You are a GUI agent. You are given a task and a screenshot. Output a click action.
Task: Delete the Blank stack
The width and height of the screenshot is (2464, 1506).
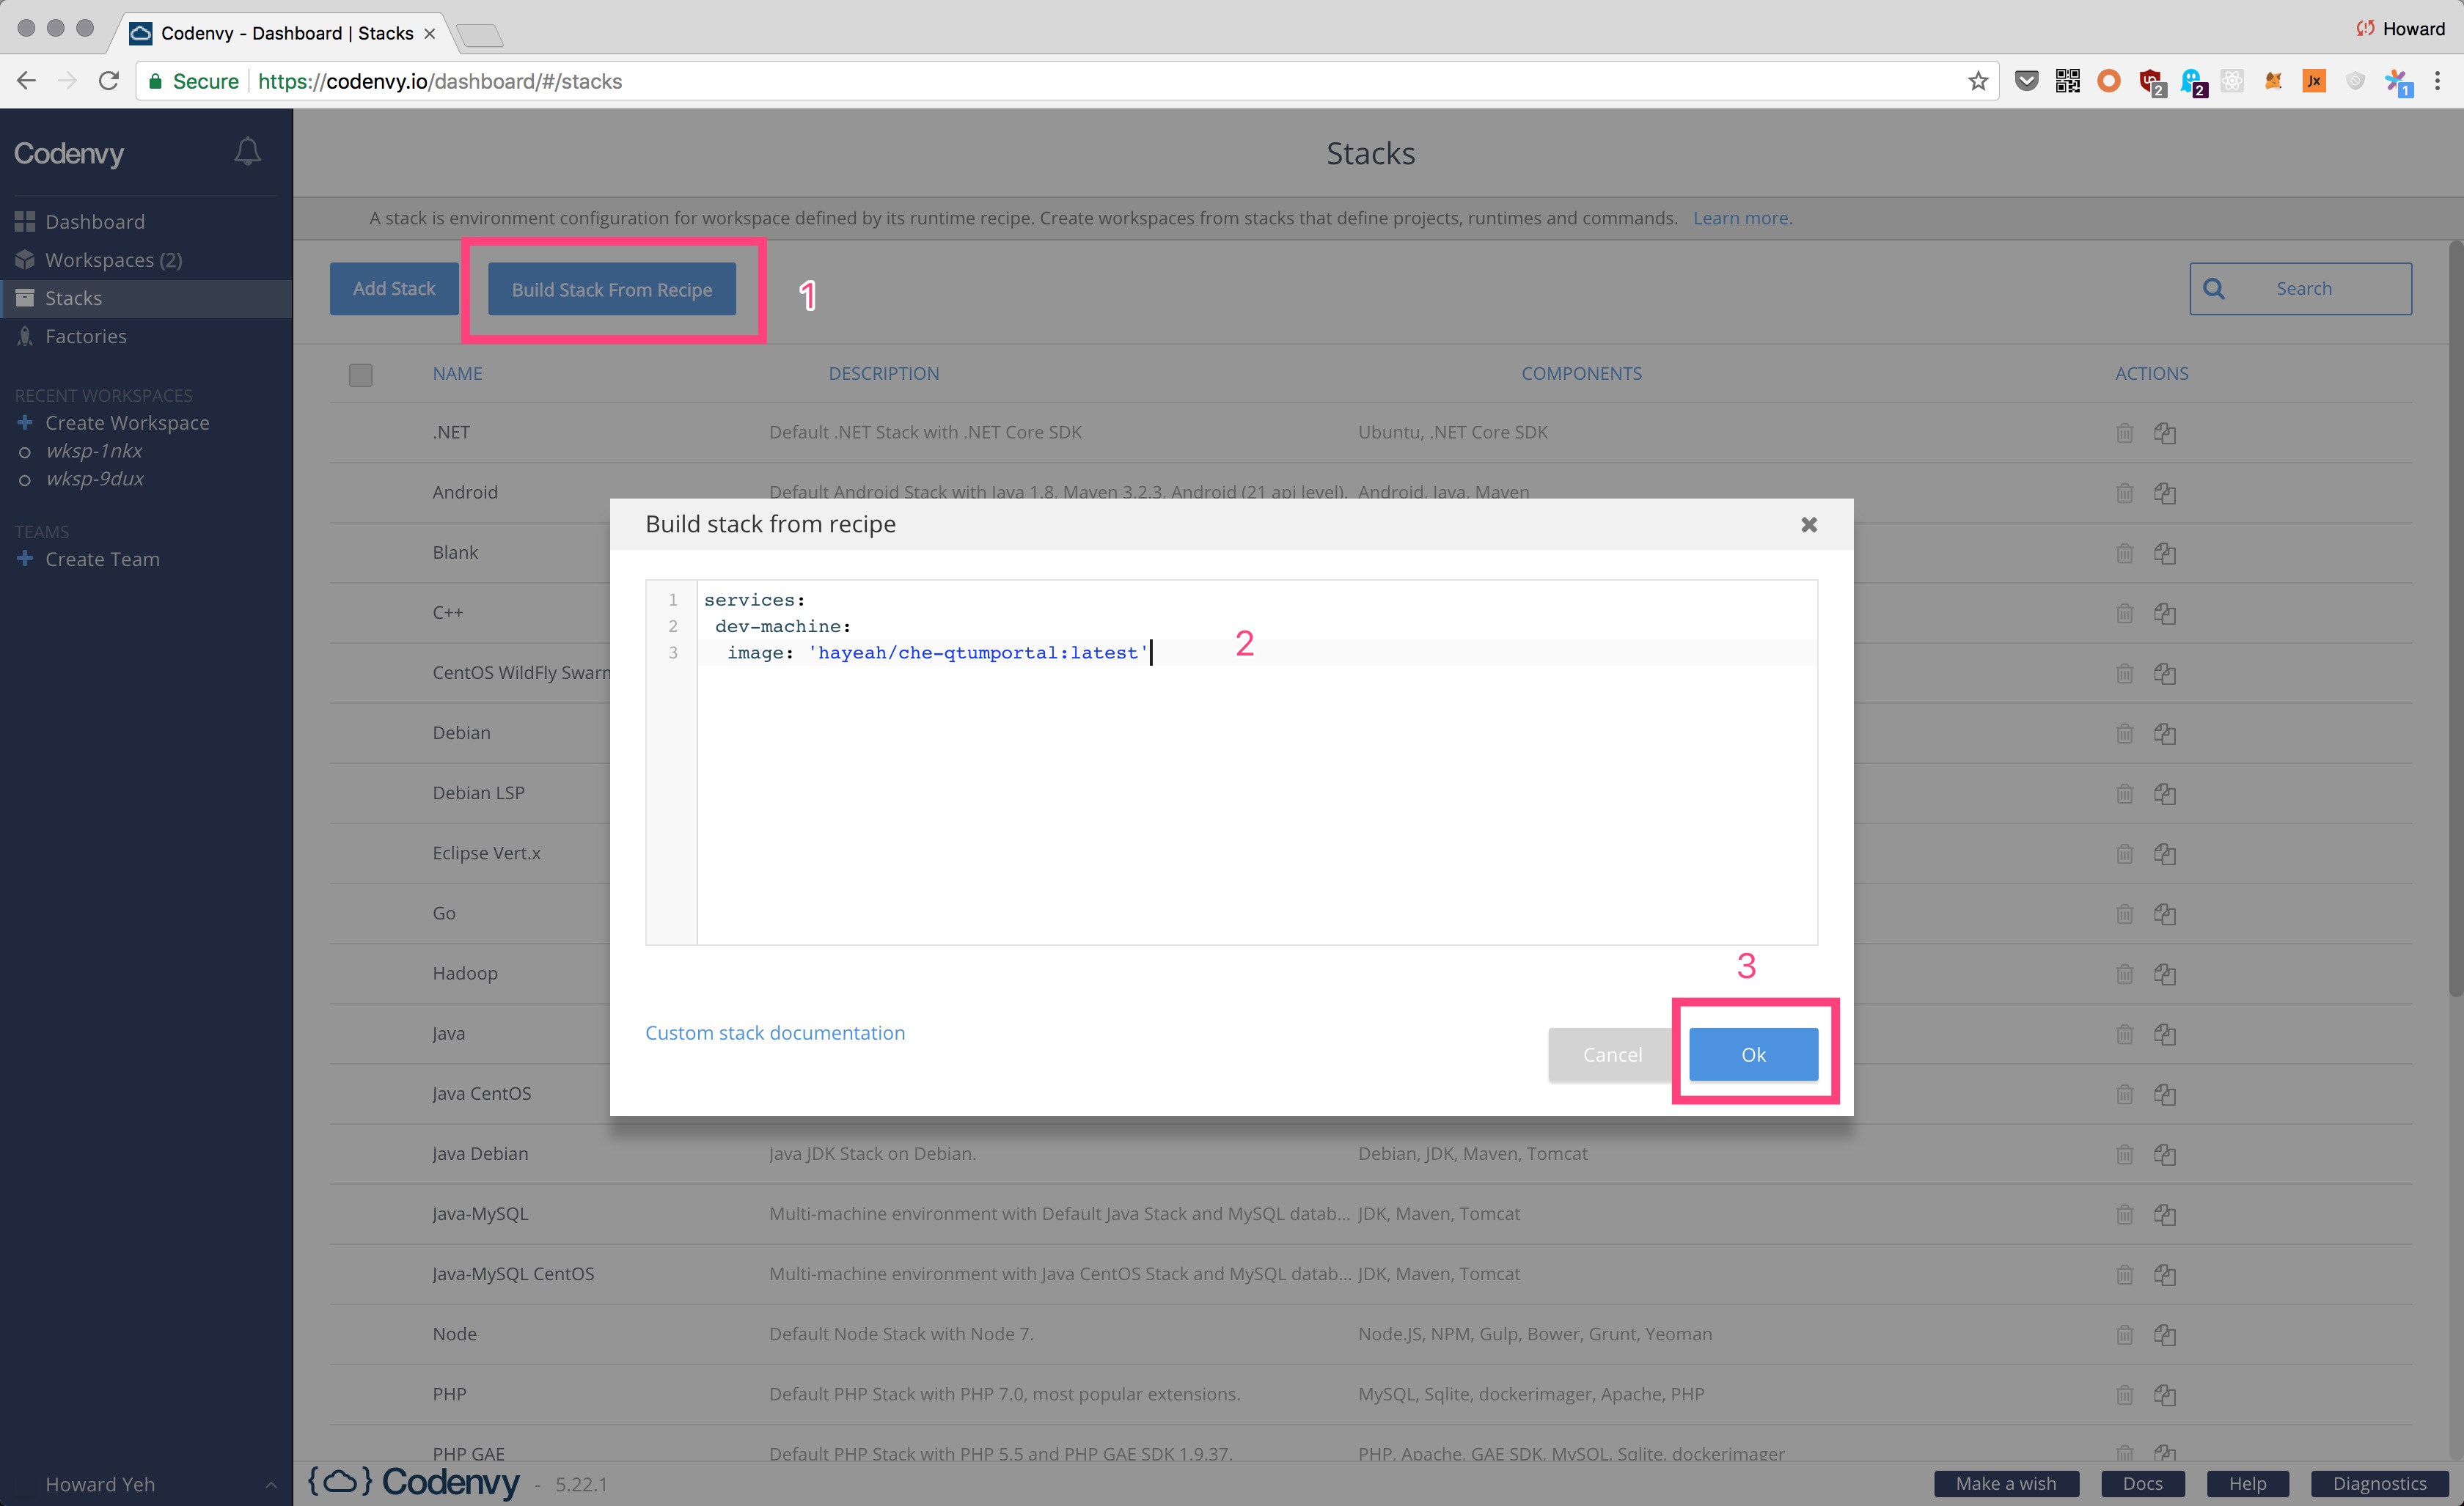click(x=2125, y=553)
